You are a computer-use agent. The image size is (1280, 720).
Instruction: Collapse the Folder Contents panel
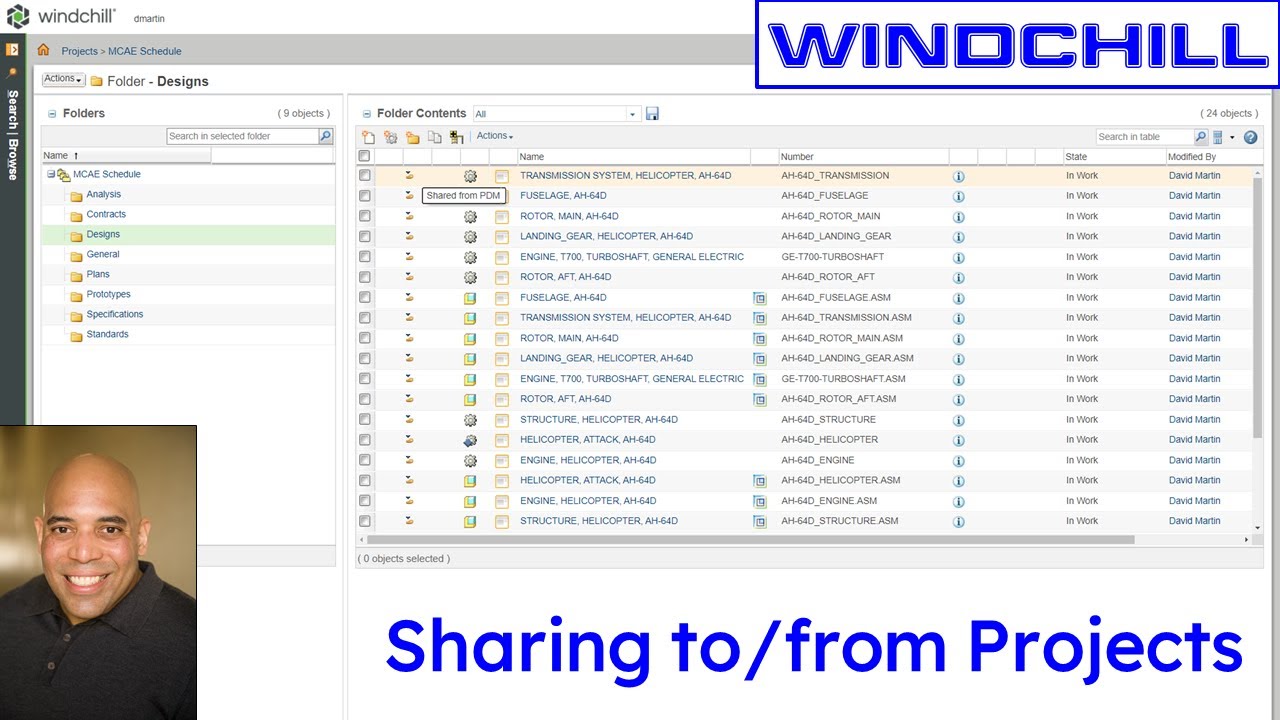(x=367, y=114)
